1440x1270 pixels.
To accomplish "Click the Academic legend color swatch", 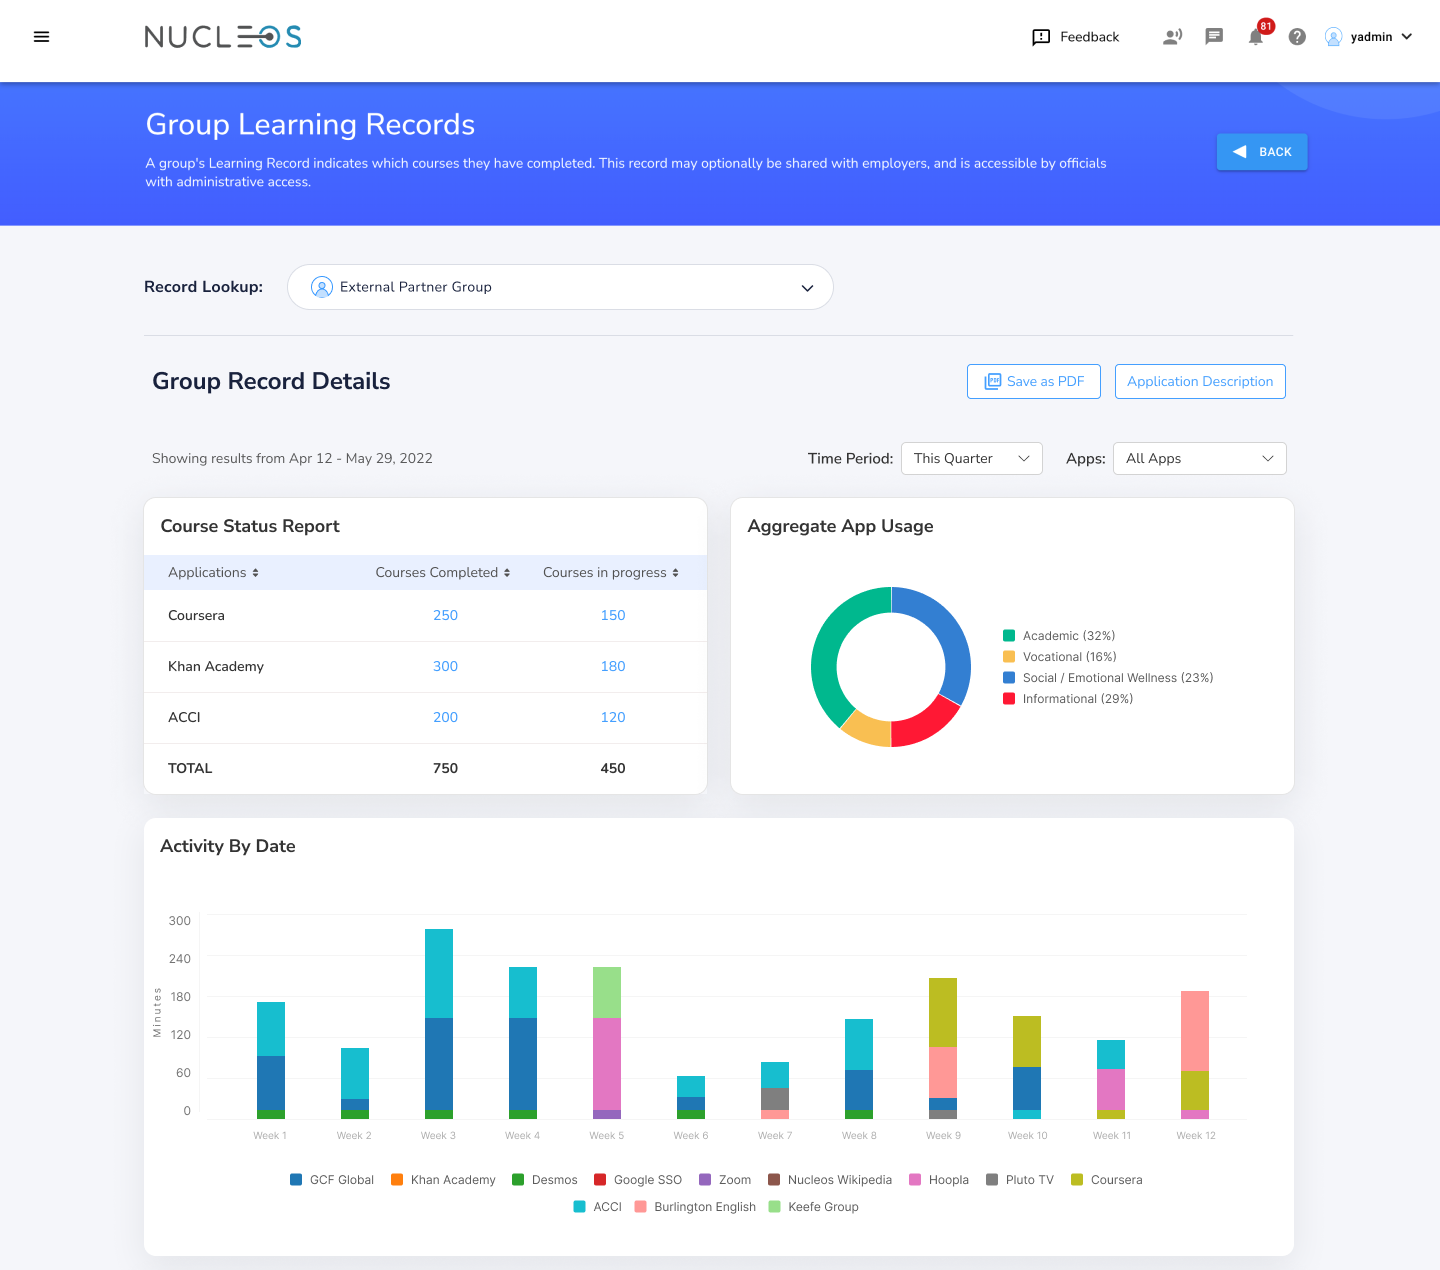I will [1009, 636].
